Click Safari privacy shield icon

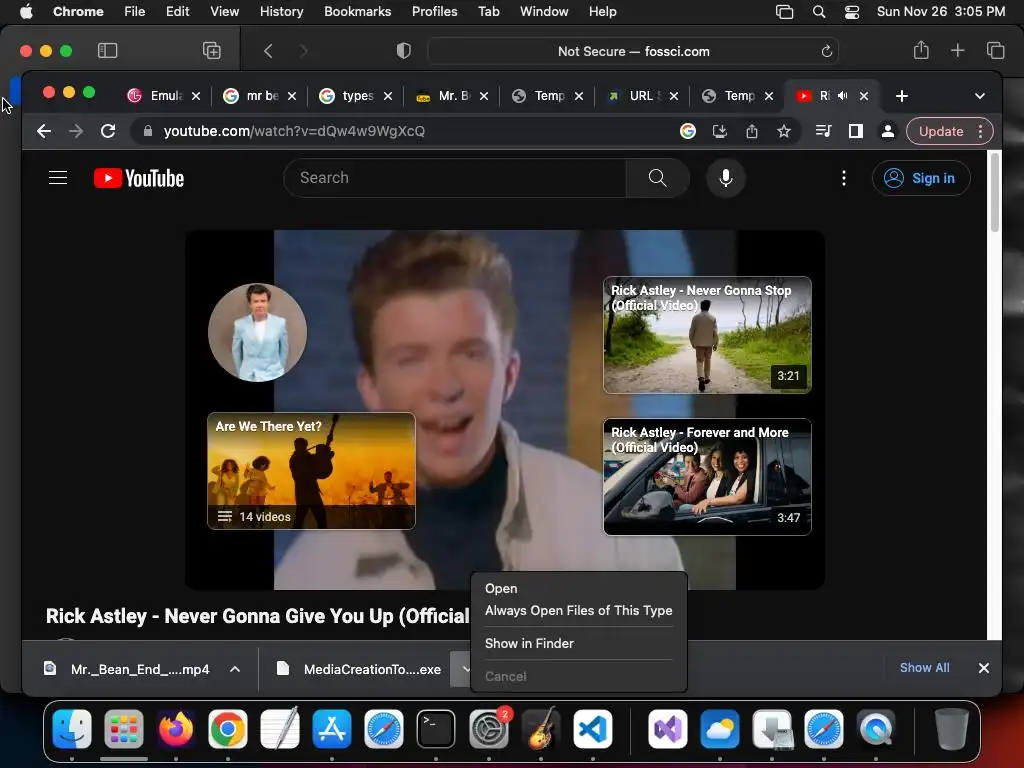pos(404,51)
